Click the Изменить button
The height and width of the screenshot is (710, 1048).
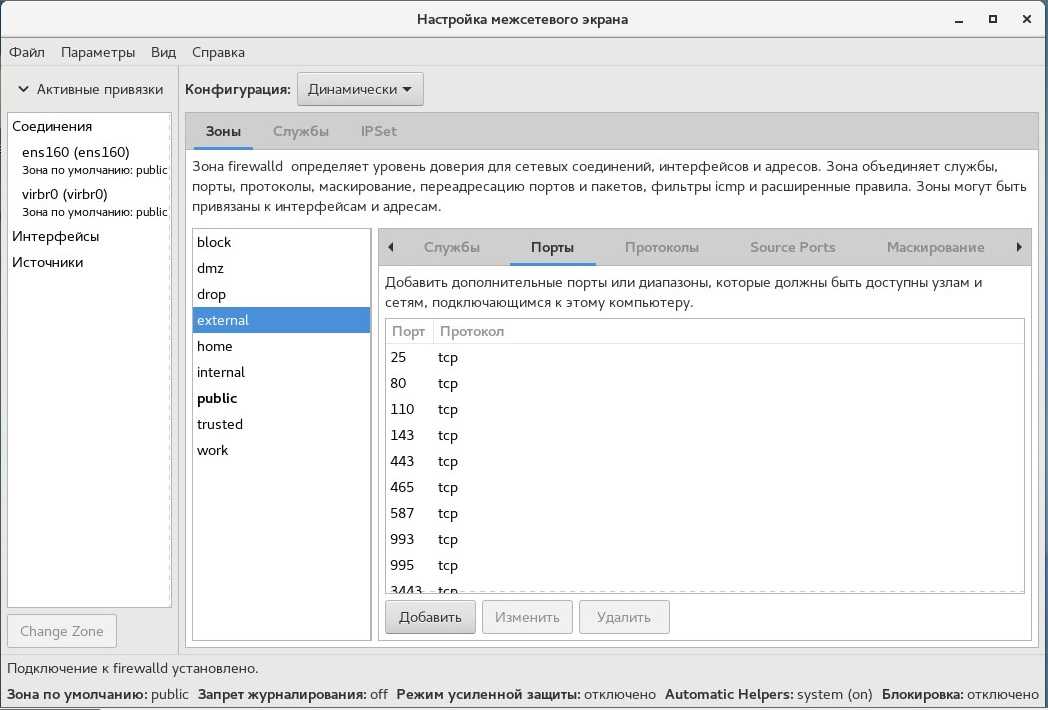pyautogui.click(x=527, y=617)
